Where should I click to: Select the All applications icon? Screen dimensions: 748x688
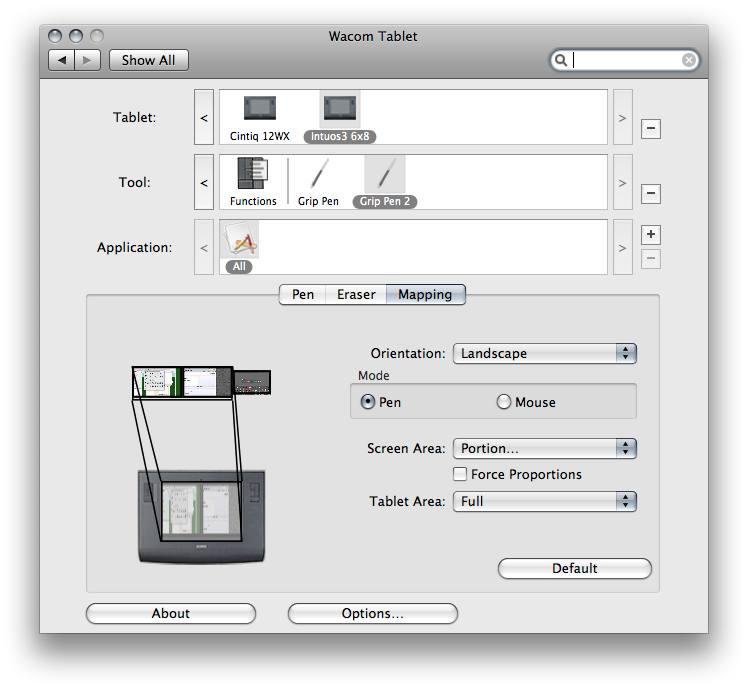click(x=239, y=239)
